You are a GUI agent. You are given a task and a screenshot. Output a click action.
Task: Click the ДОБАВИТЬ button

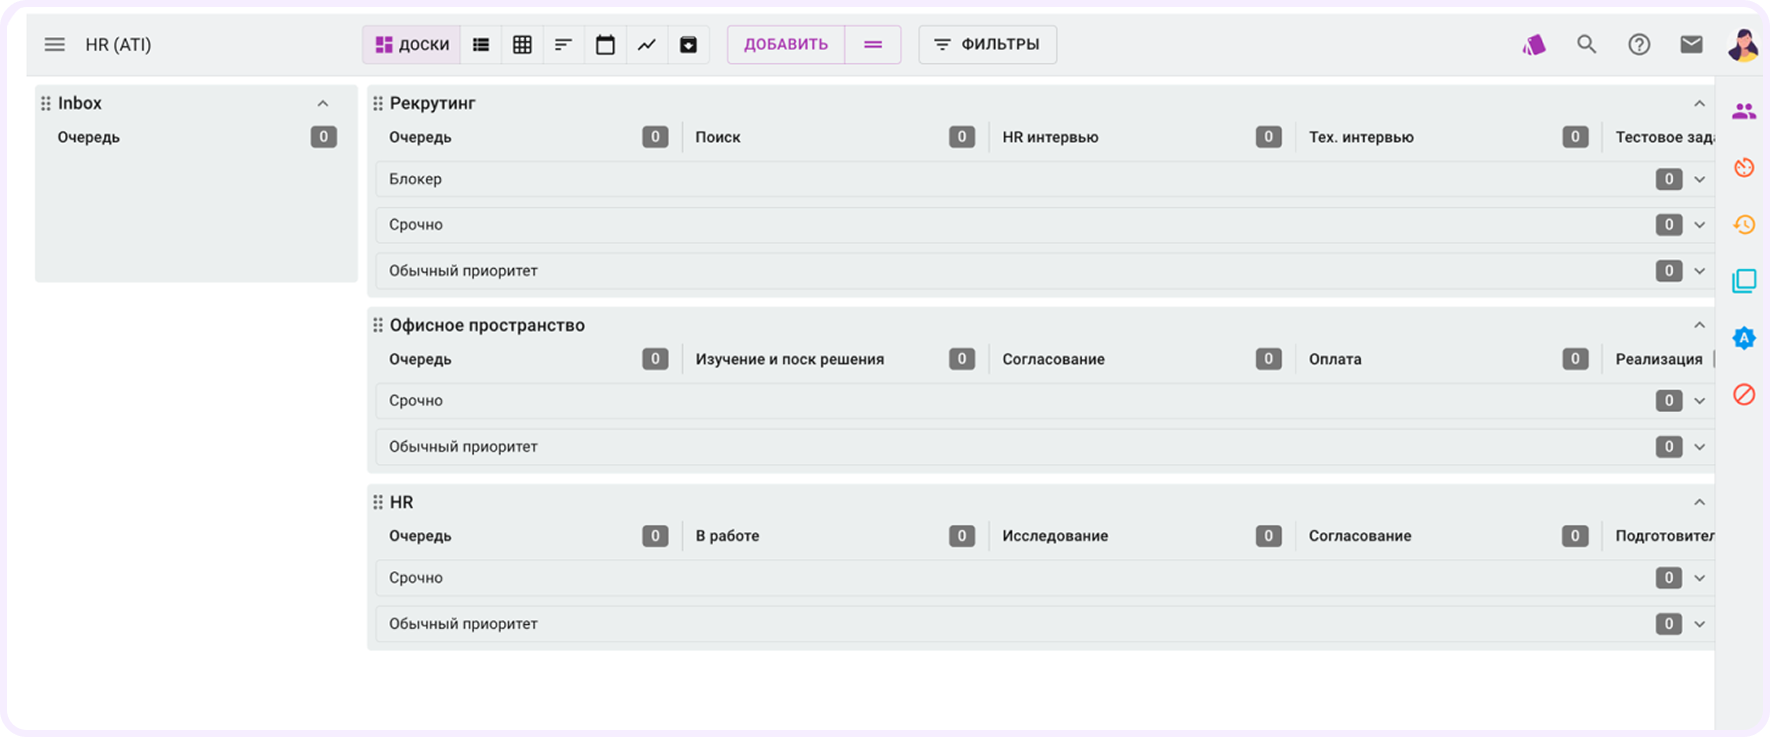[786, 45]
